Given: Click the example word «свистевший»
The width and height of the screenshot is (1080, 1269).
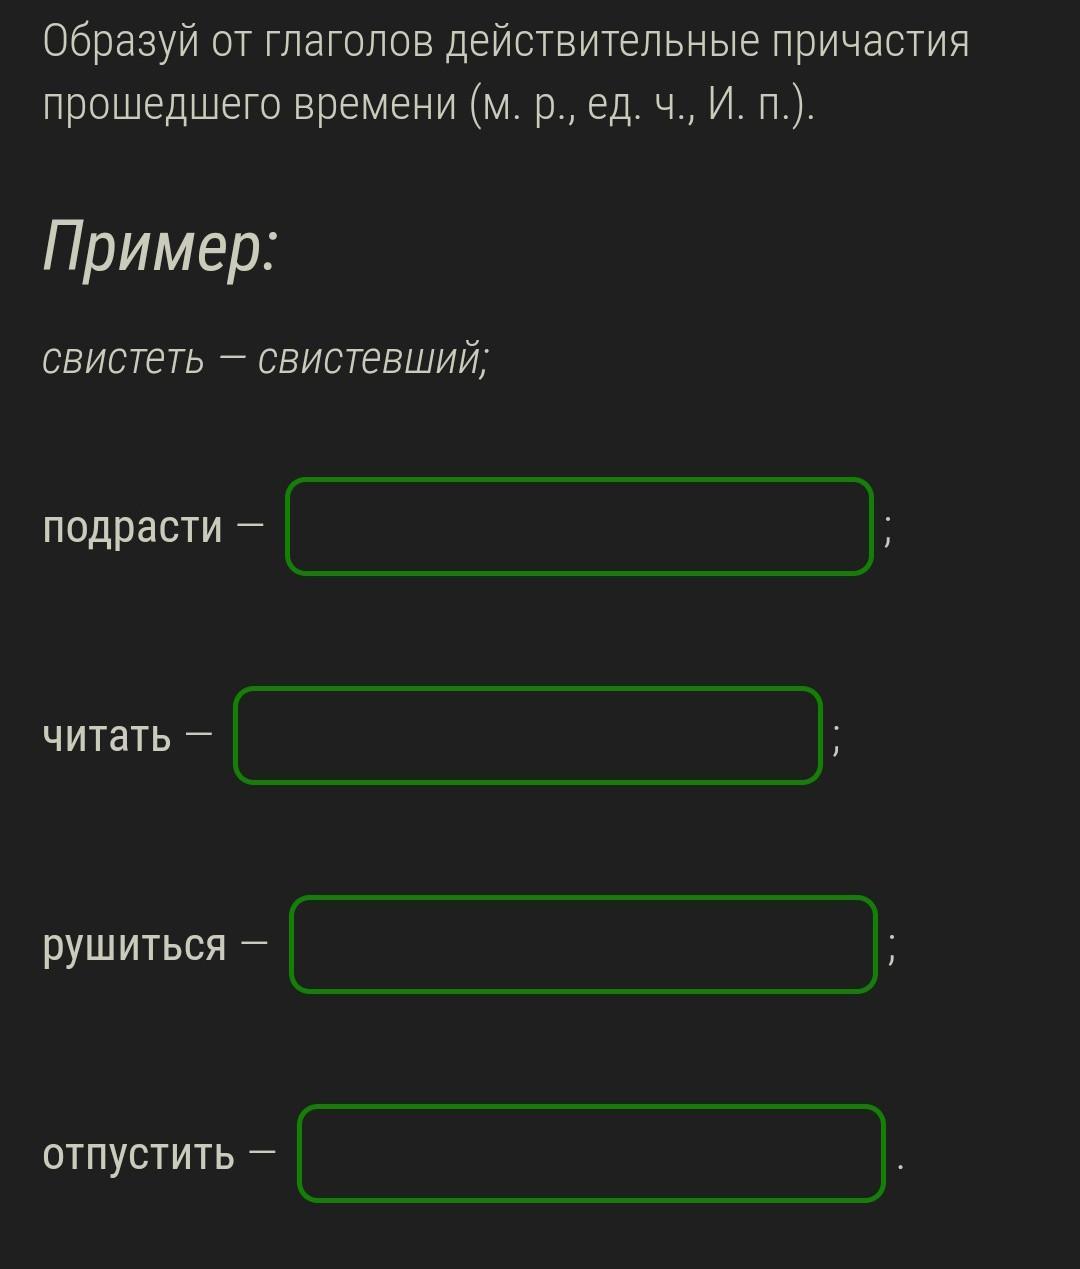Looking at the screenshot, I should [370, 359].
